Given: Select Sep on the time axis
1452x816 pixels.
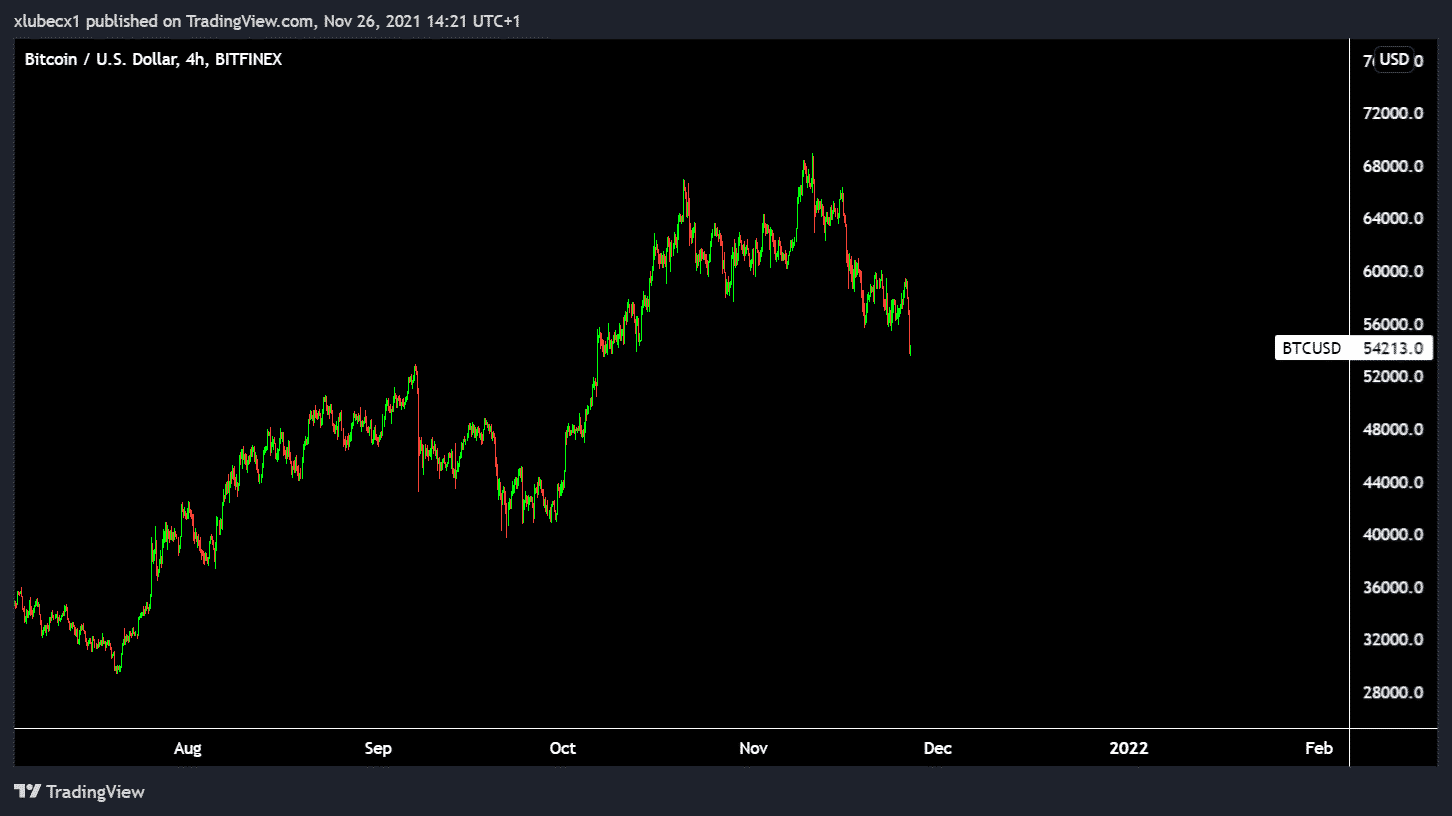Looking at the screenshot, I should (378, 748).
